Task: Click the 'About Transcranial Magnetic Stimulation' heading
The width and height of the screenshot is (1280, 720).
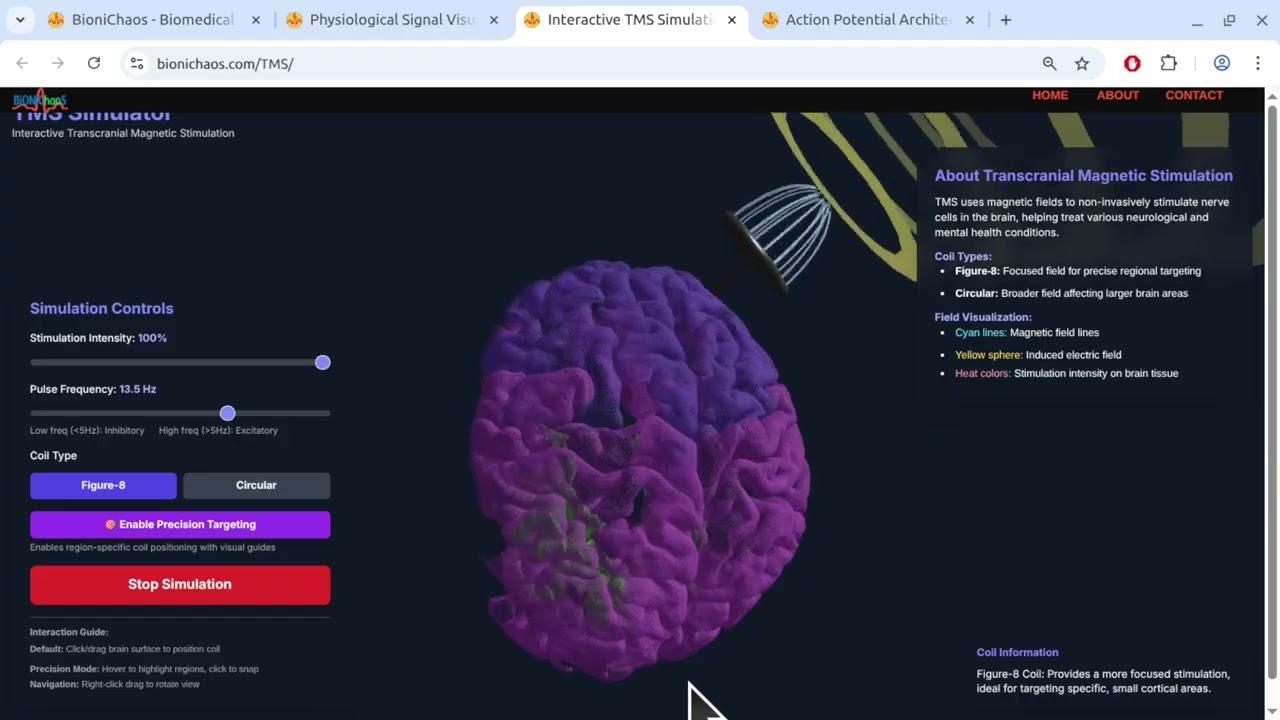Action: (1083, 175)
